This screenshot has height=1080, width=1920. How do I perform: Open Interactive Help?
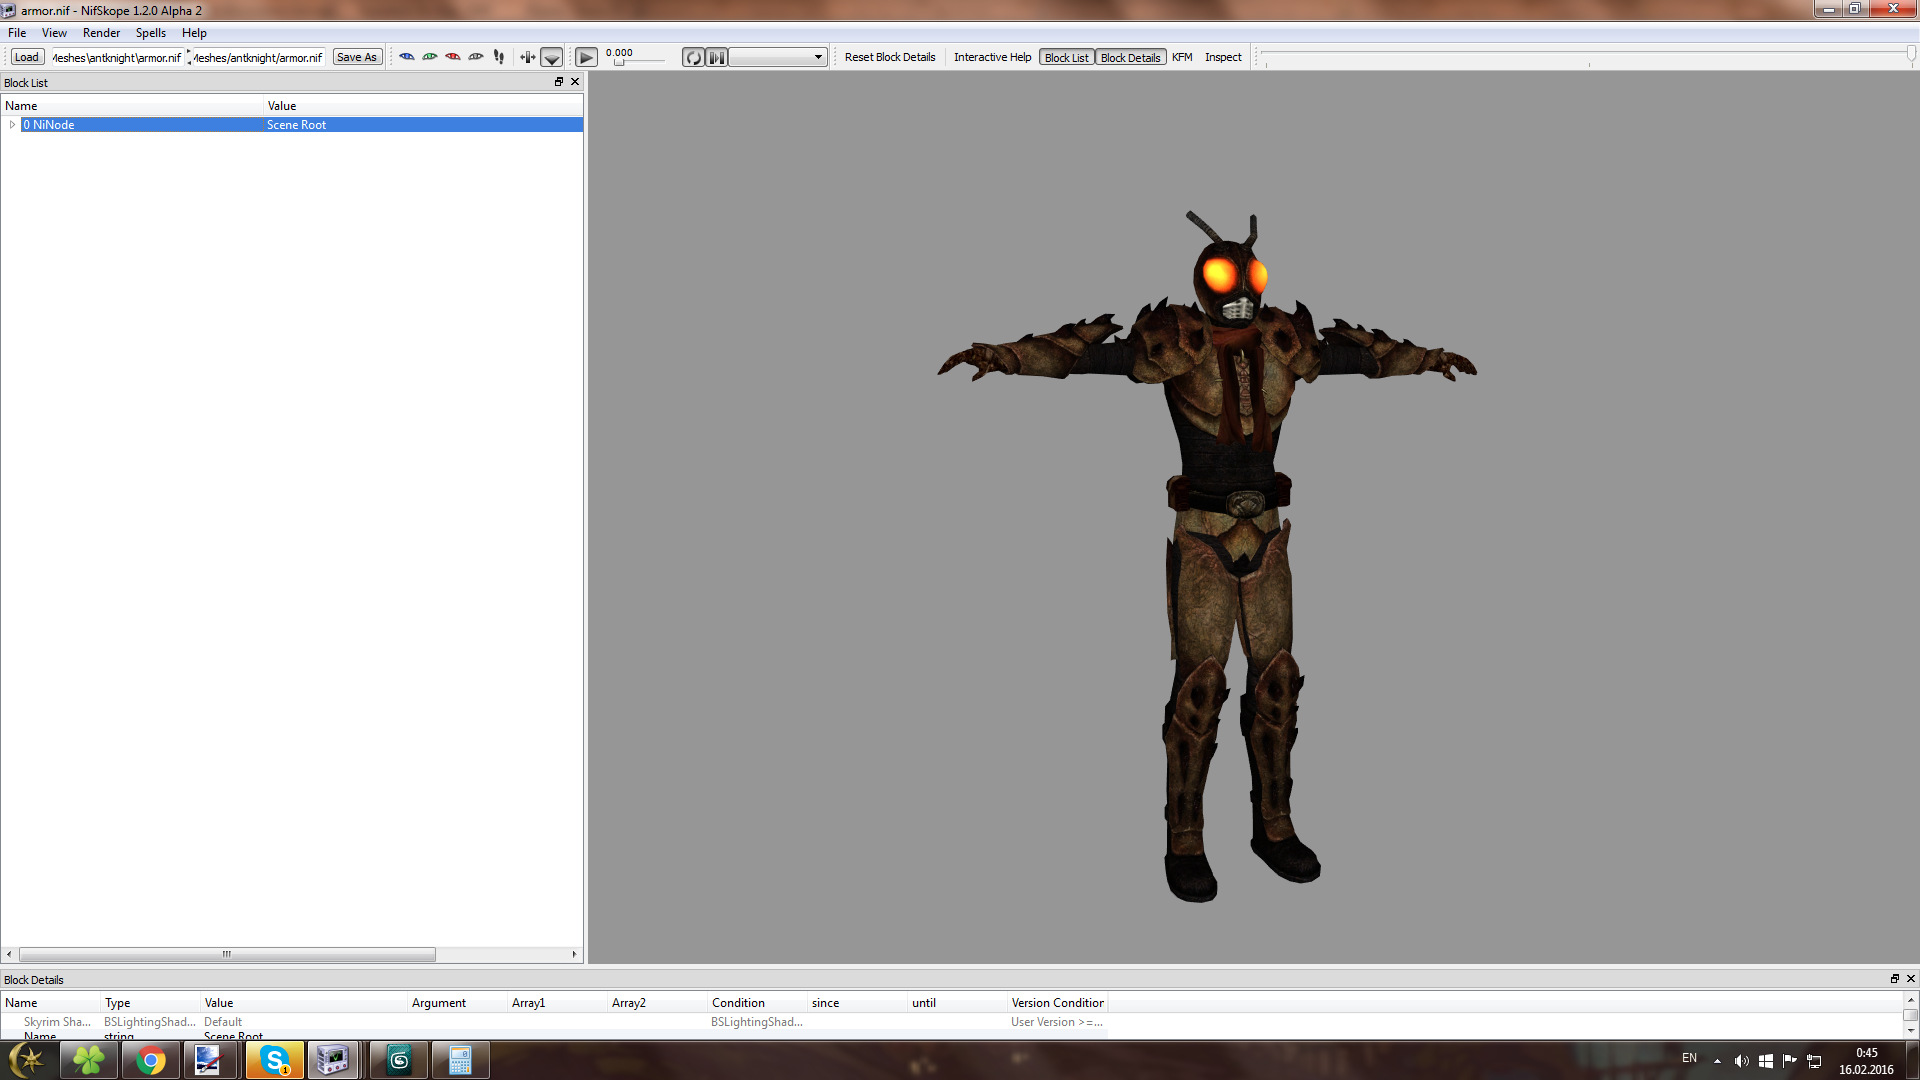point(992,57)
